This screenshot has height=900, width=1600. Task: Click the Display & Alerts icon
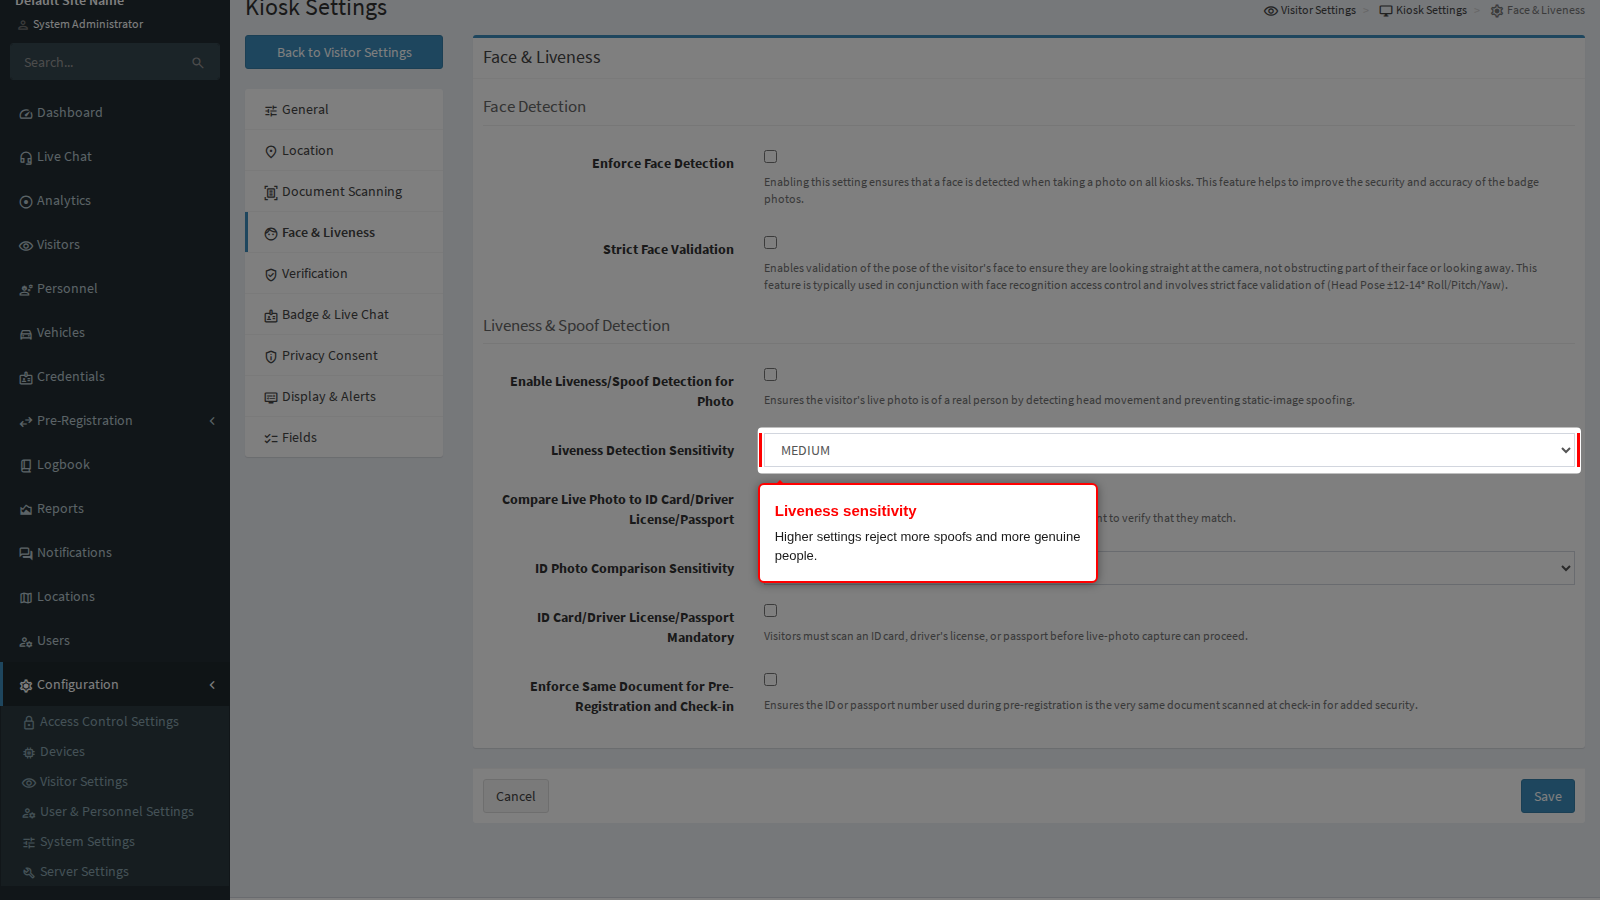(271, 398)
